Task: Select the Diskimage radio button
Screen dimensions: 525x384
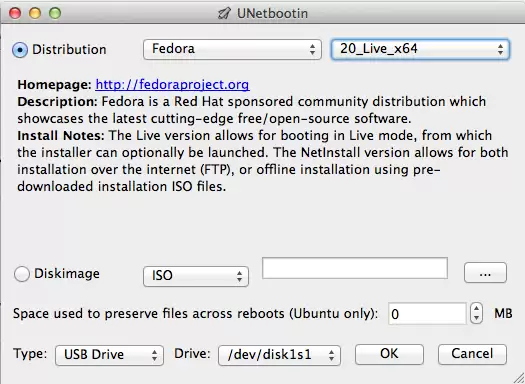Action: click(22, 274)
